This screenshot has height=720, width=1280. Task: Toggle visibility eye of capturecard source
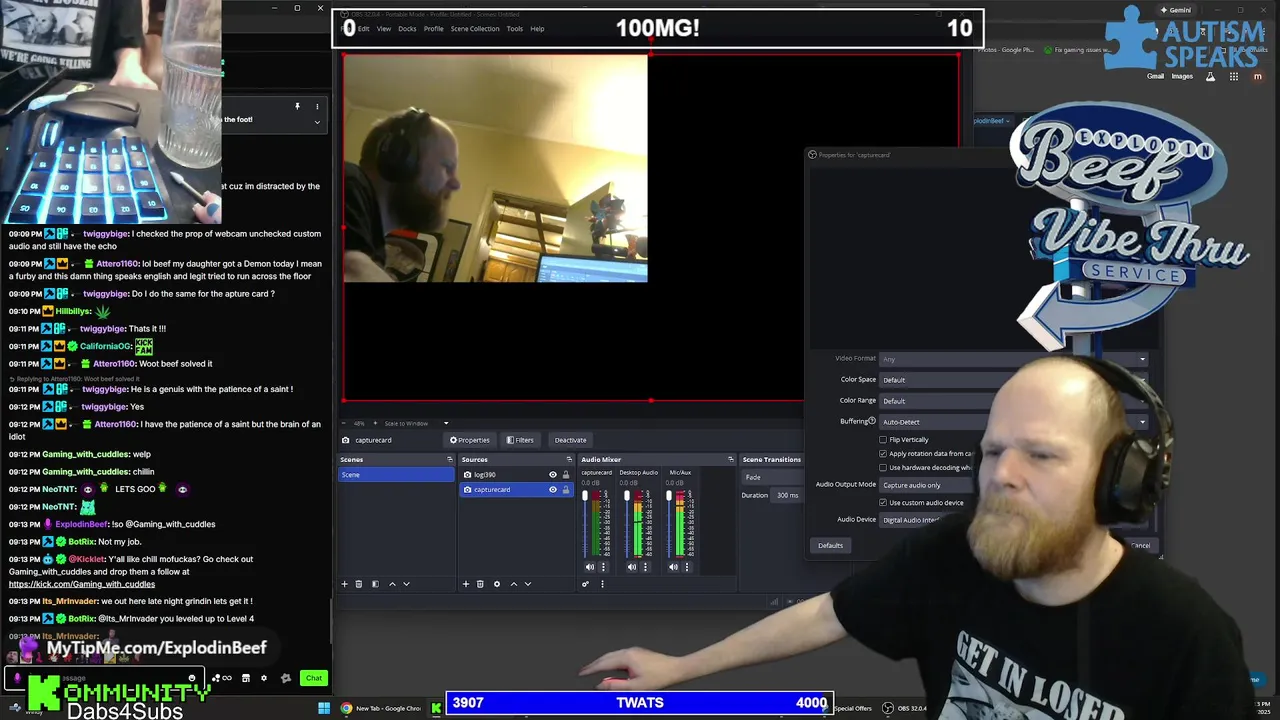click(x=552, y=490)
